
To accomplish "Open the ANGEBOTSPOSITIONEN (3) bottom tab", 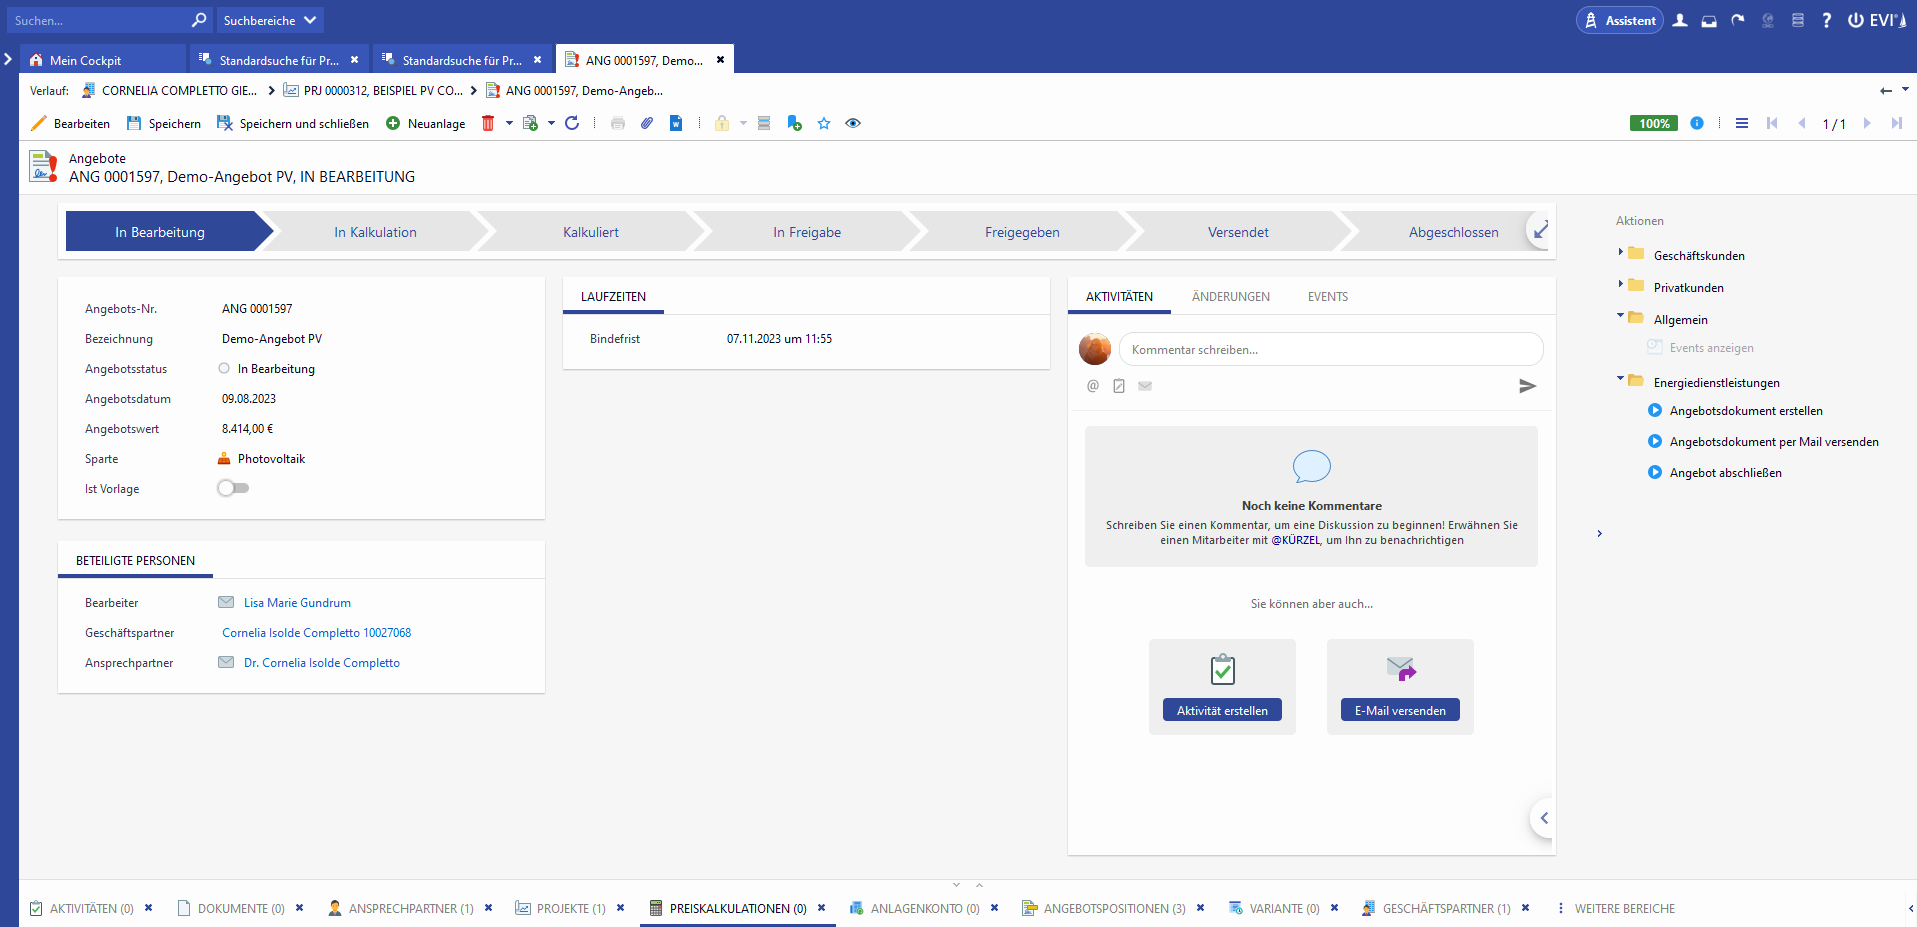I will (x=1113, y=908).
